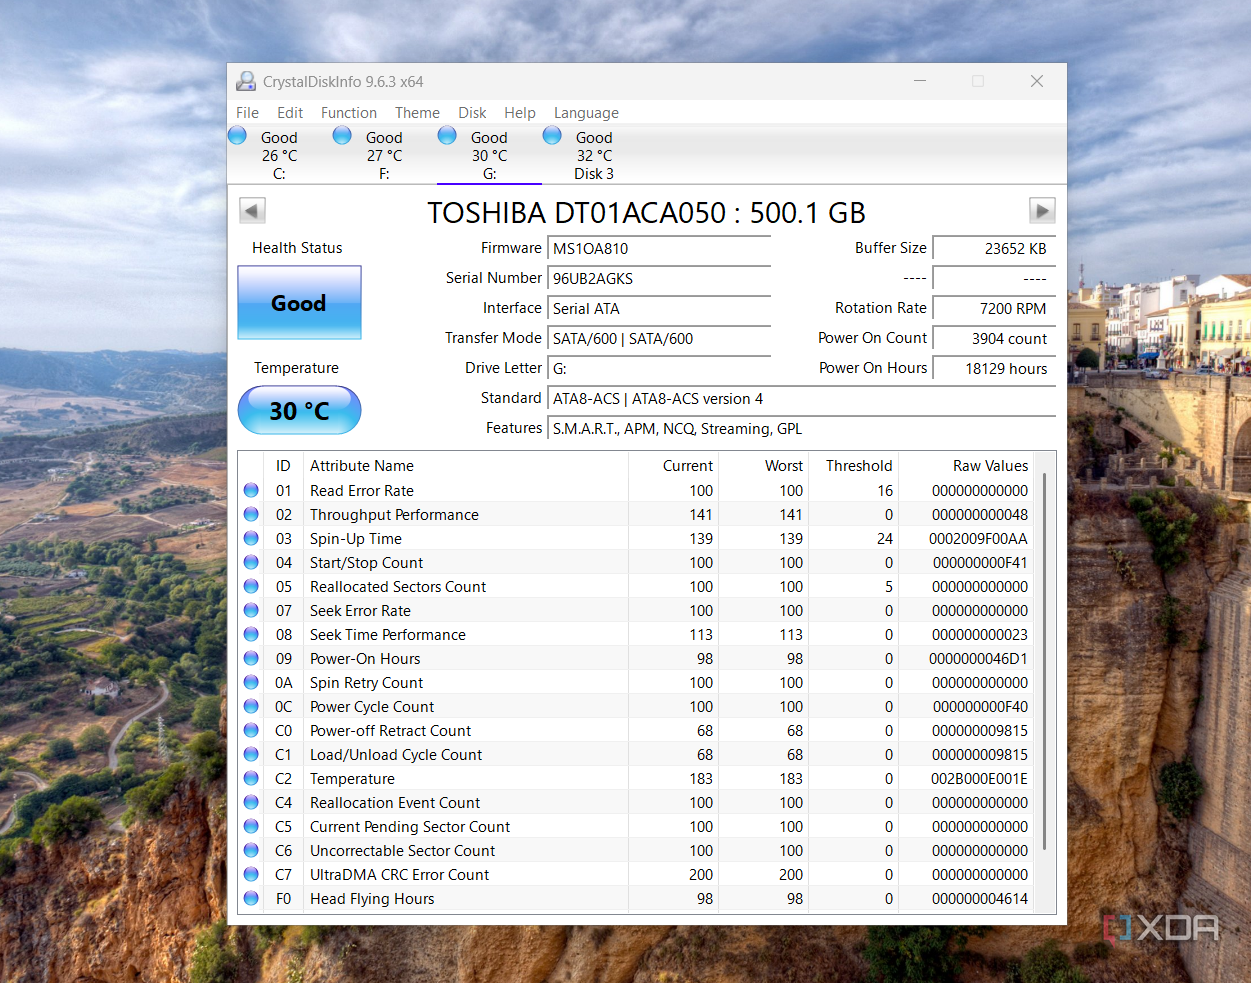This screenshot has width=1251, height=983.
Task: Click the status orb for Head Flying Hours
Action: point(251,898)
